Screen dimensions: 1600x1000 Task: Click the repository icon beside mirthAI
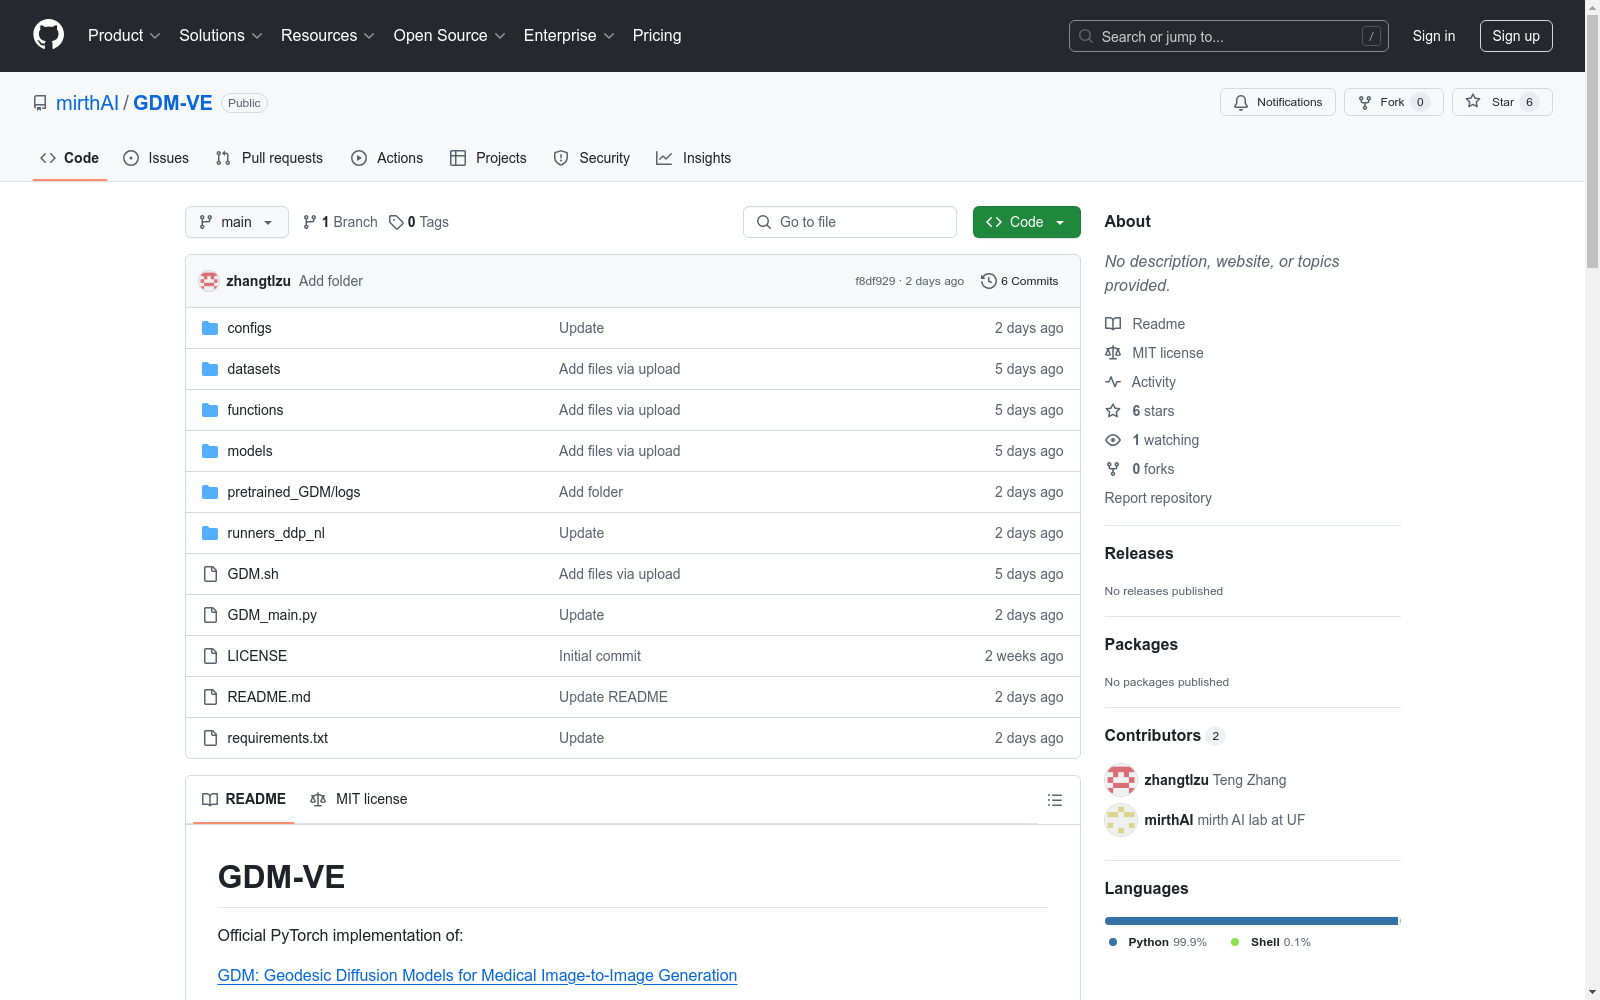coord(40,103)
